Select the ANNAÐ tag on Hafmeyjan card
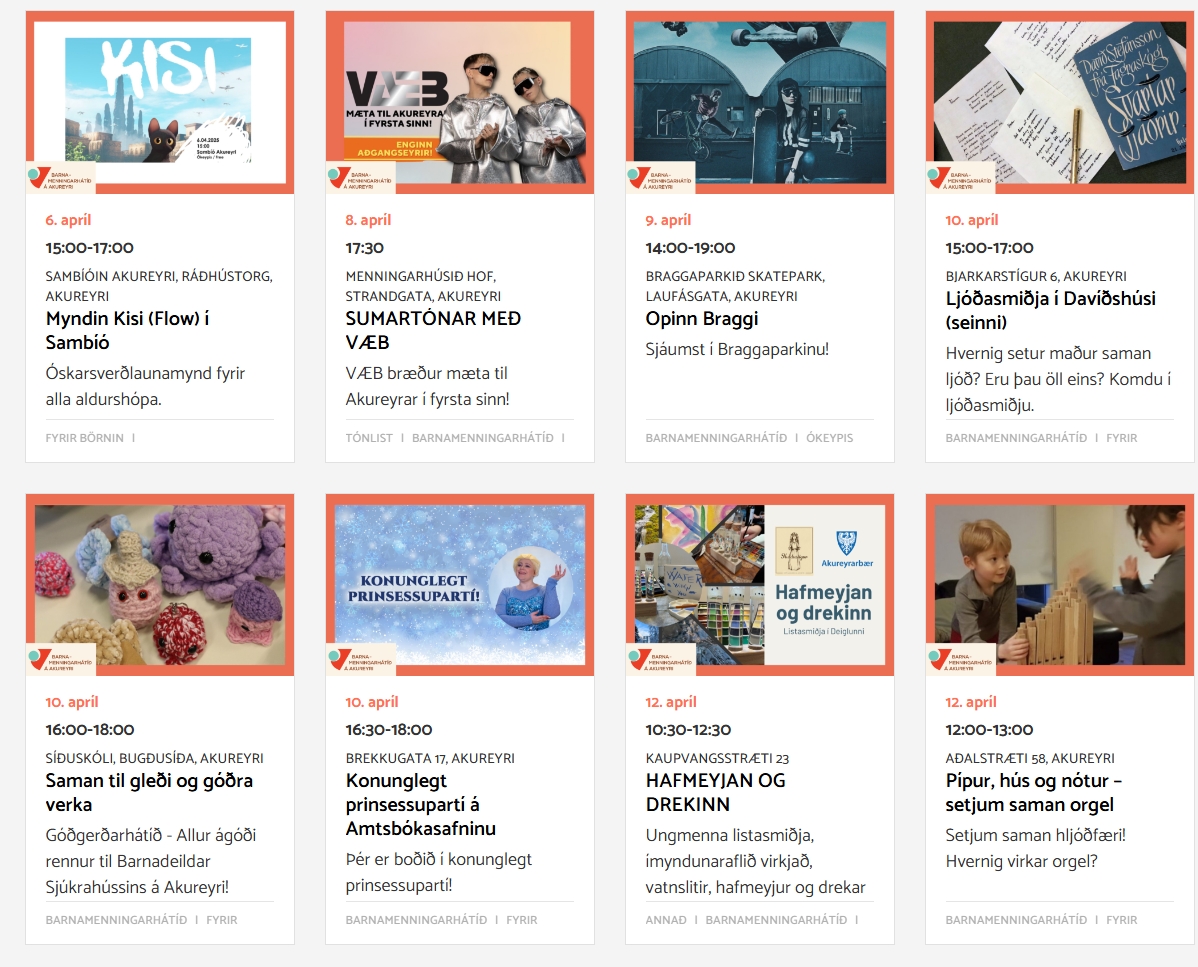Viewport: 1198px width, 967px height. 666,920
